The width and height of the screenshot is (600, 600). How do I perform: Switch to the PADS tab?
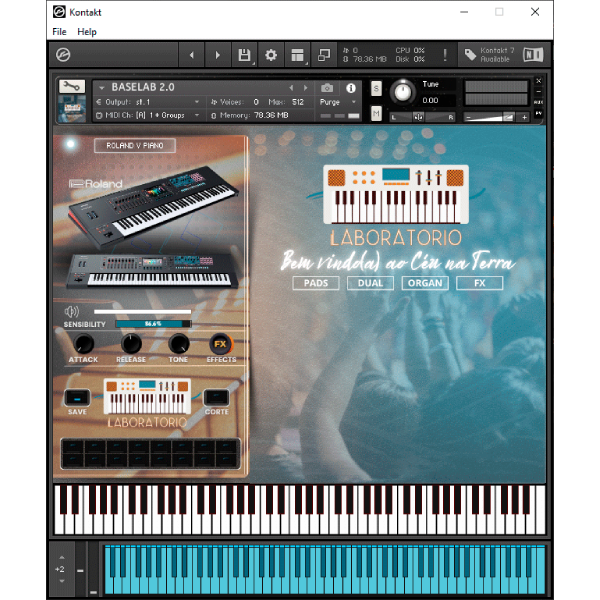316,283
